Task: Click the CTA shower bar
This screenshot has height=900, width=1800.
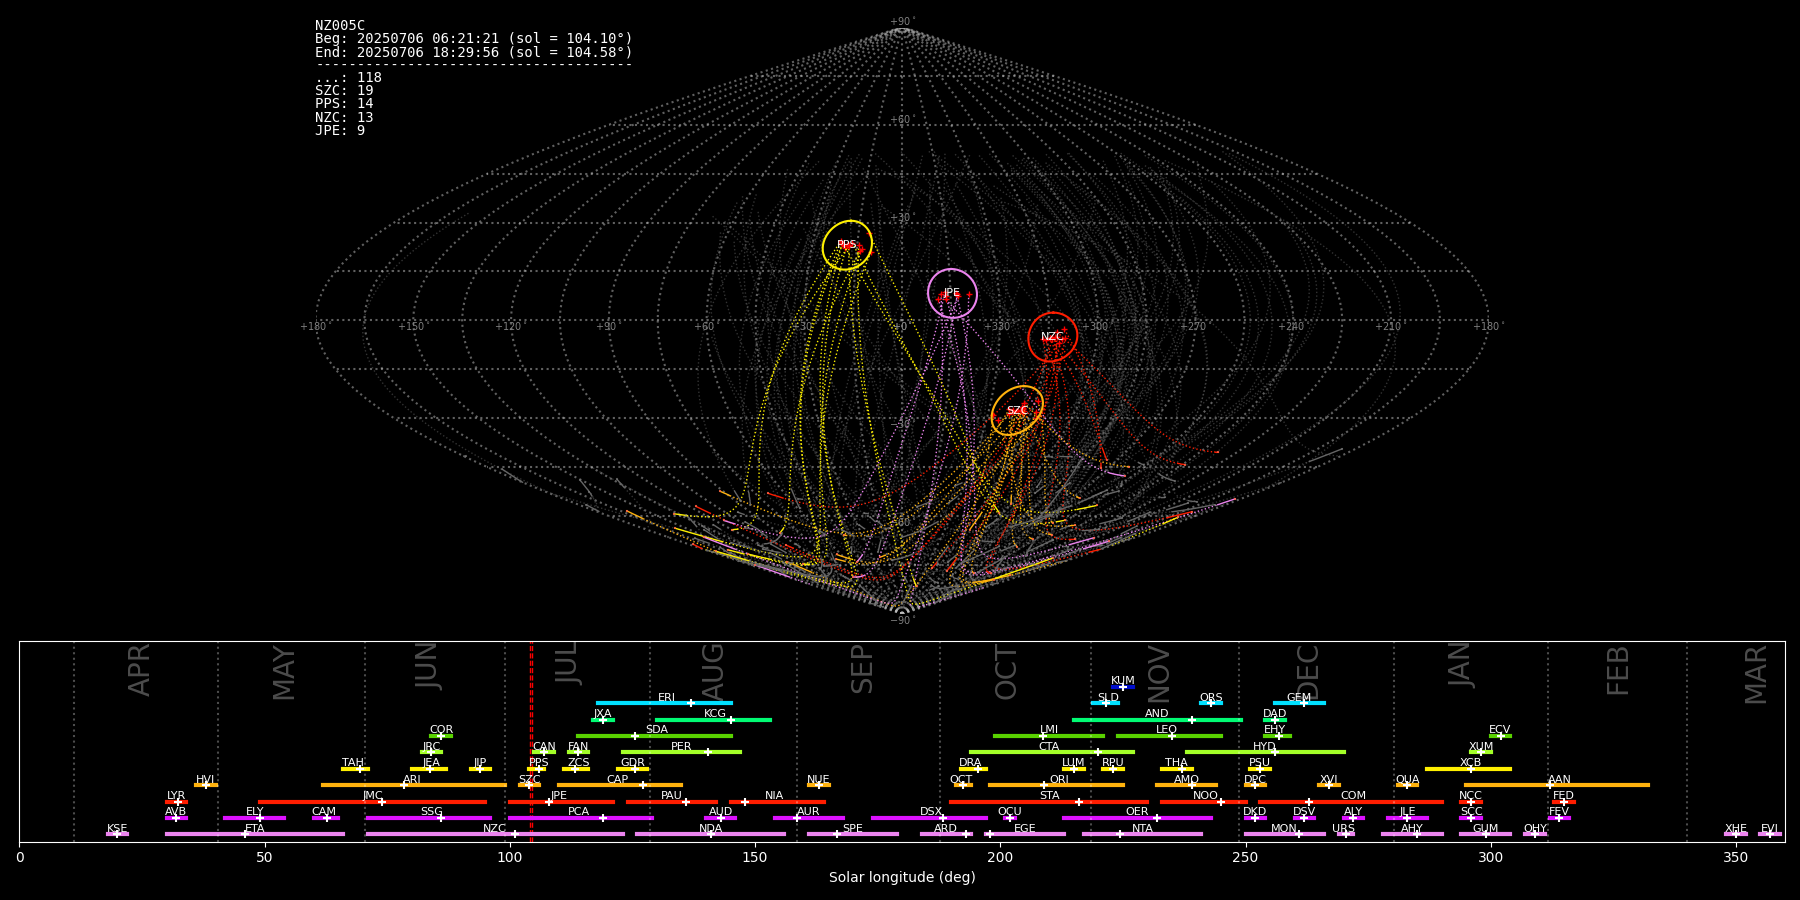Action: (x=1052, y=752)
